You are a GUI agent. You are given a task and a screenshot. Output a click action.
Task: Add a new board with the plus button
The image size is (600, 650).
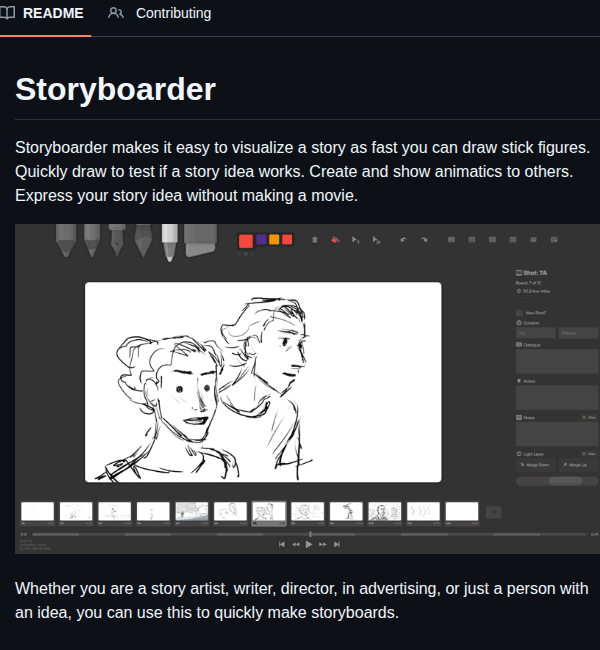[x=493, y=512]
